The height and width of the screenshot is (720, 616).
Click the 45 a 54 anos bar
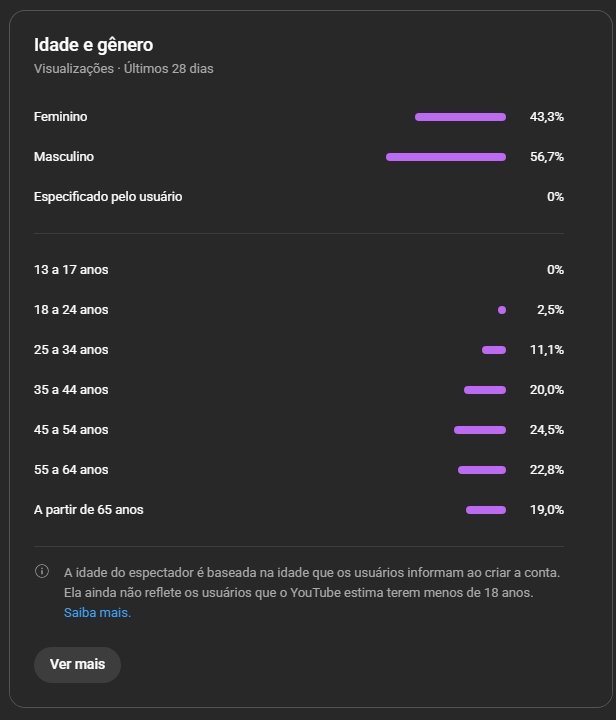pos(480,430)
